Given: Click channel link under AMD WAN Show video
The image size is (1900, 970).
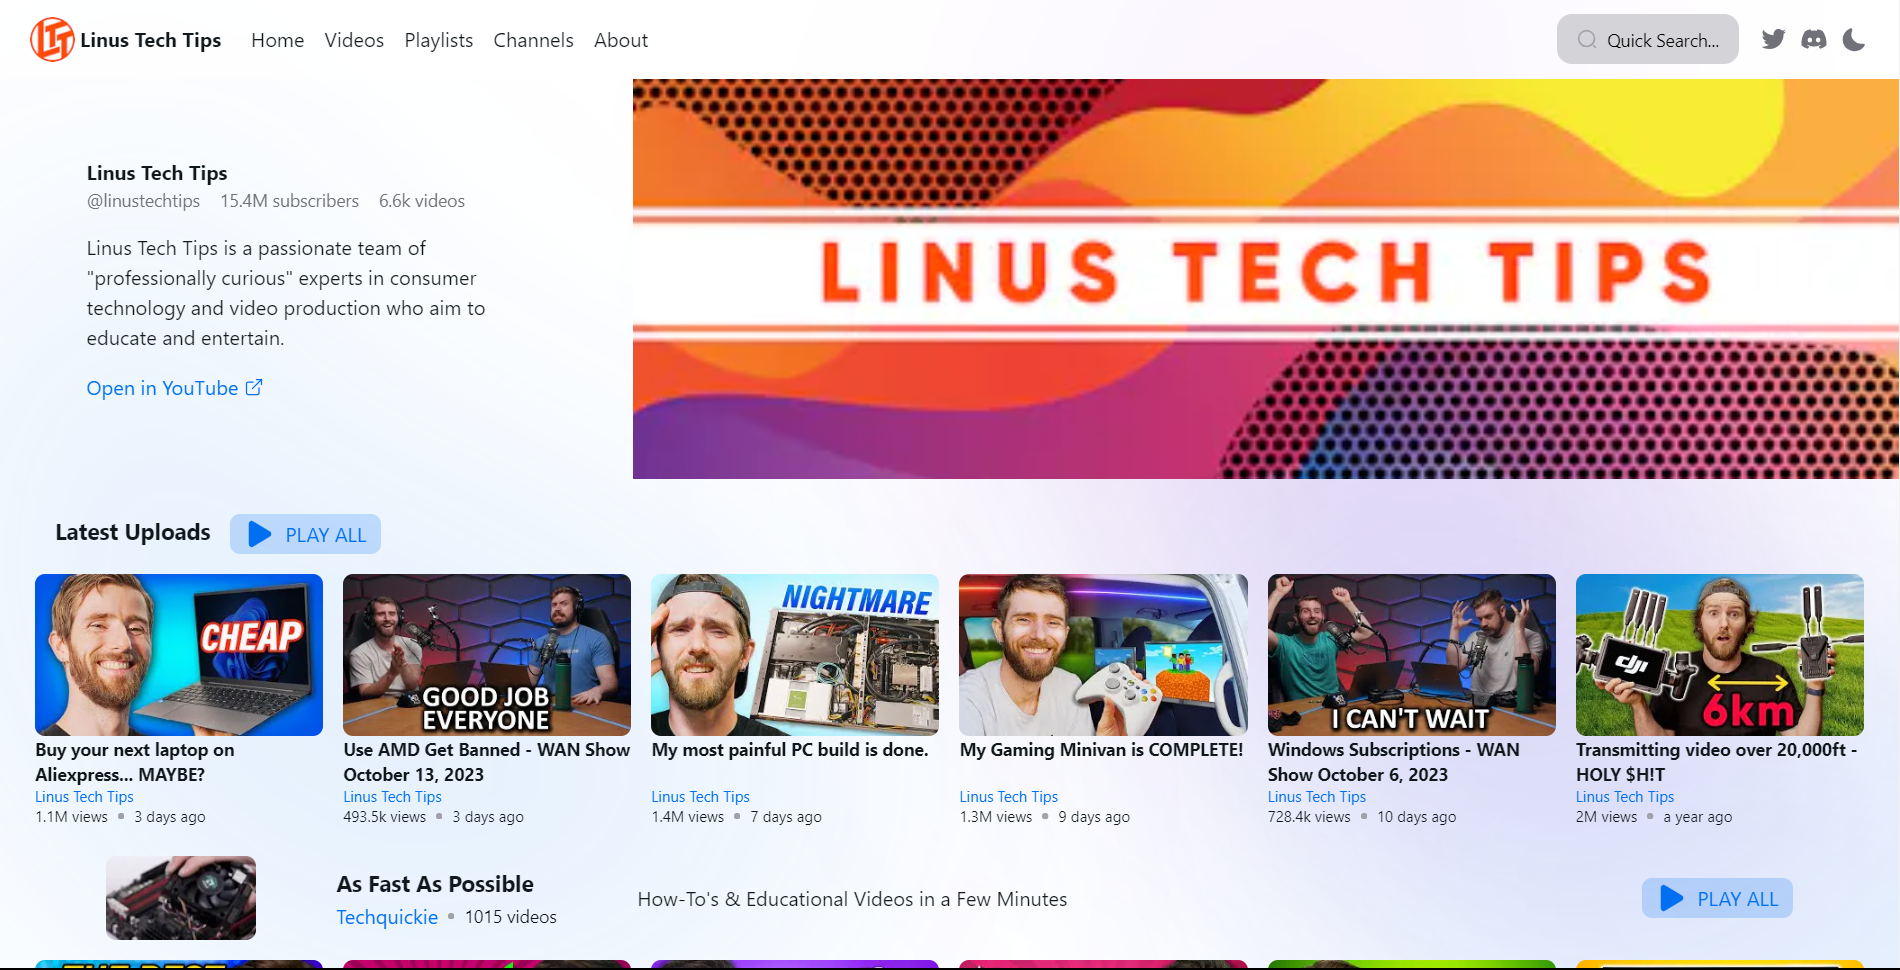Looking at the screenshot, I should [392, 797].
